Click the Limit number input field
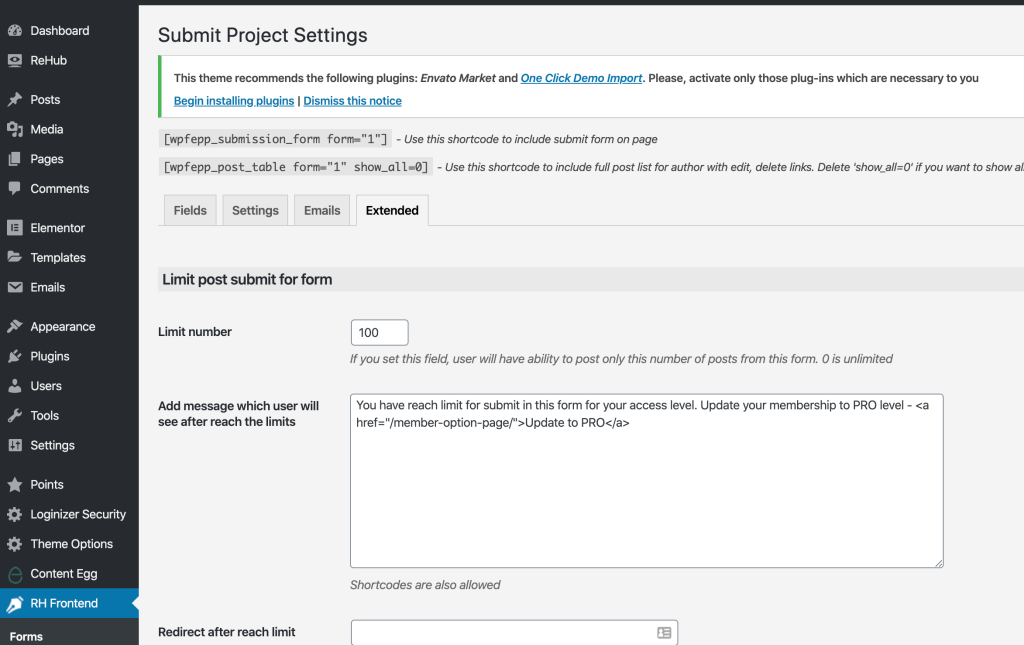Image resolution: width=1024 pixels, height=645 pixels. 380,333
